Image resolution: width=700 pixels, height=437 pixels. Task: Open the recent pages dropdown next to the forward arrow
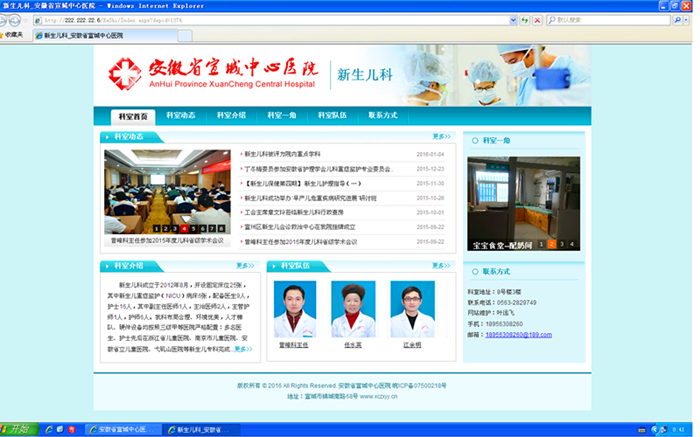tap(25, 21)
